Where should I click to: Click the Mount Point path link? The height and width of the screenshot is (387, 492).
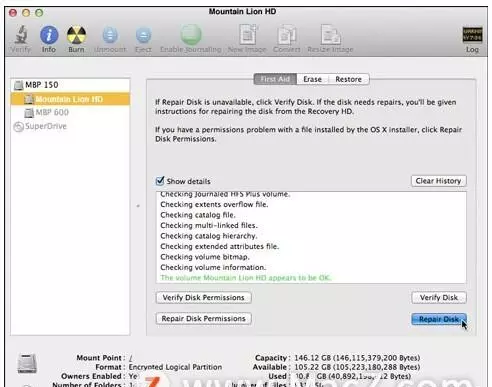131,358
